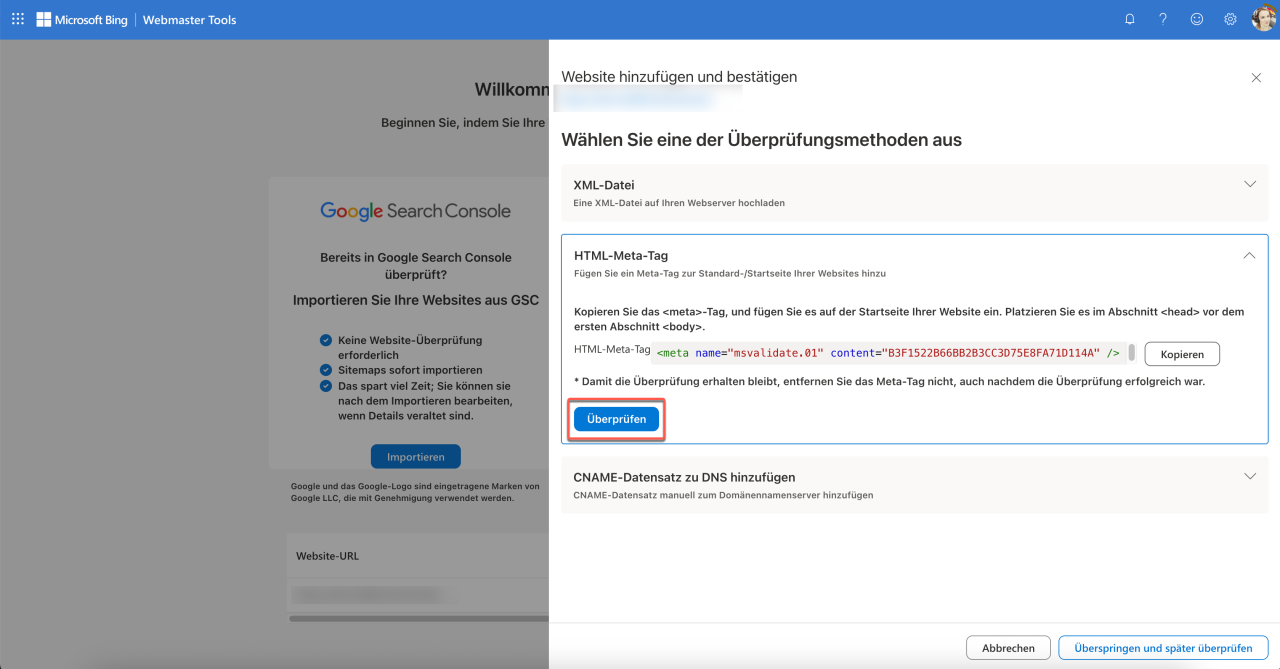Screen dimensions: 1280x669
Task: Click the meta tag code field
Action: pos(889,353)
